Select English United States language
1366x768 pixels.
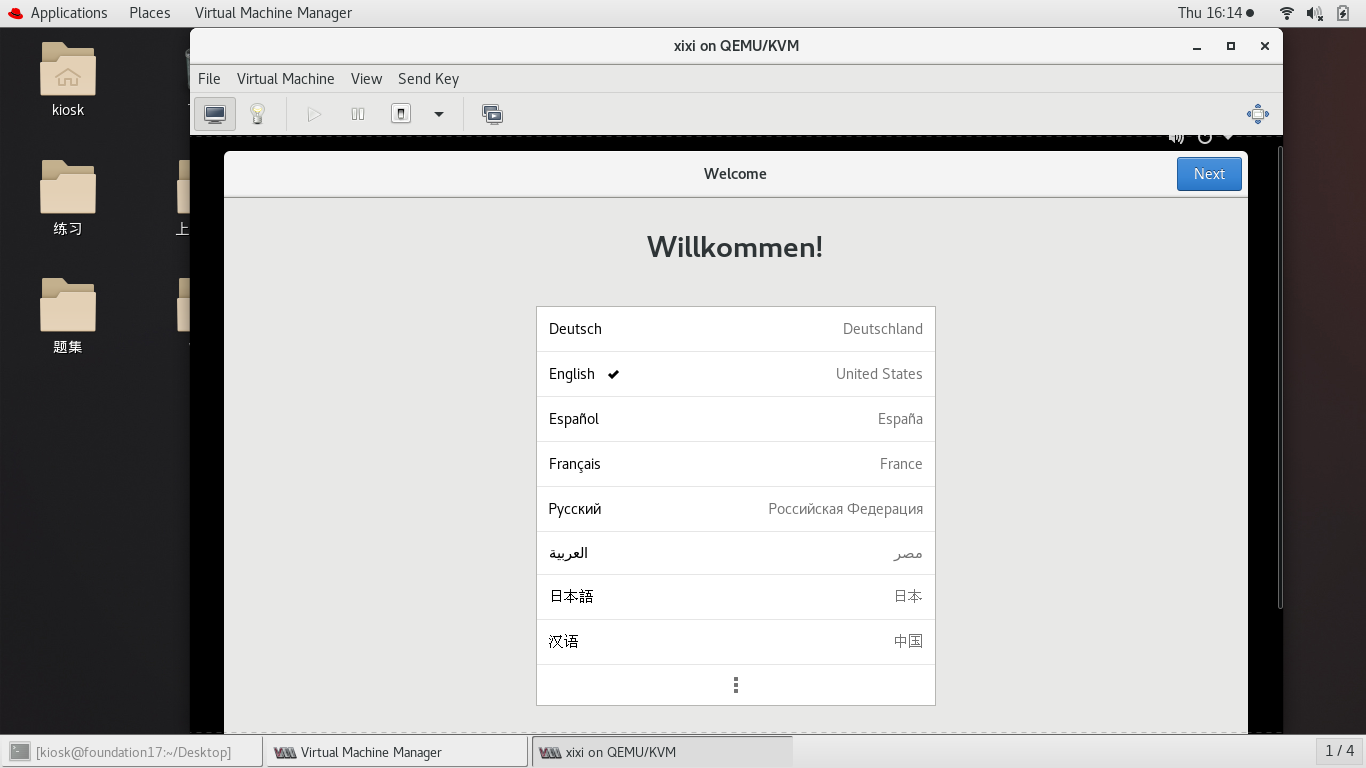736,374
